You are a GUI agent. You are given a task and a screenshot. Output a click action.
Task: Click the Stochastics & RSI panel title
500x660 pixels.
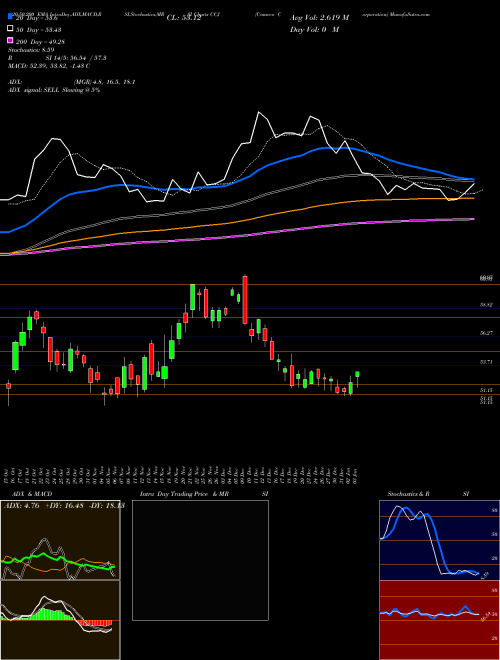[x=428, y=494]
